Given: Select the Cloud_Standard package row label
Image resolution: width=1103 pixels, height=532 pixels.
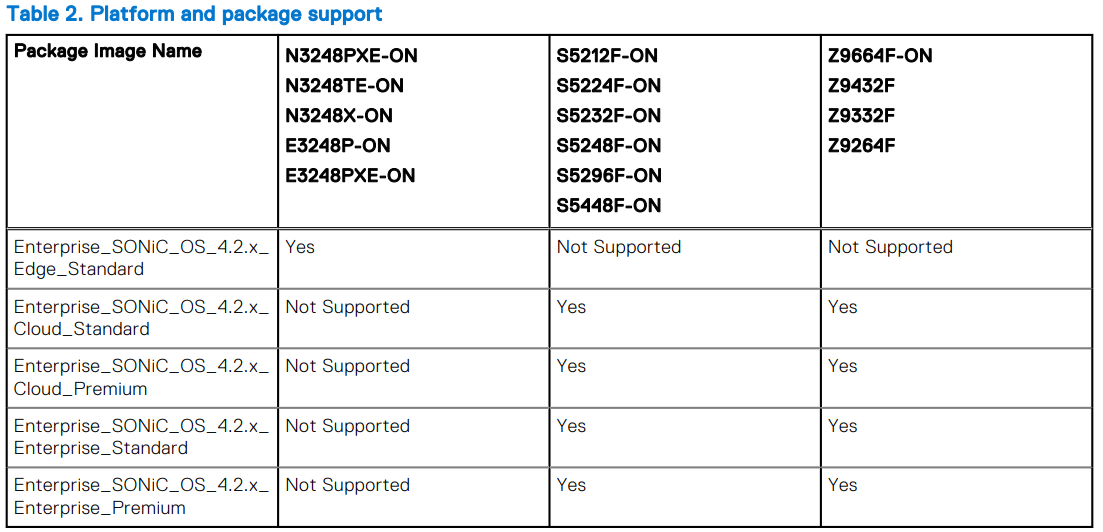Looking at the screenshot, I should coord(140,318).
